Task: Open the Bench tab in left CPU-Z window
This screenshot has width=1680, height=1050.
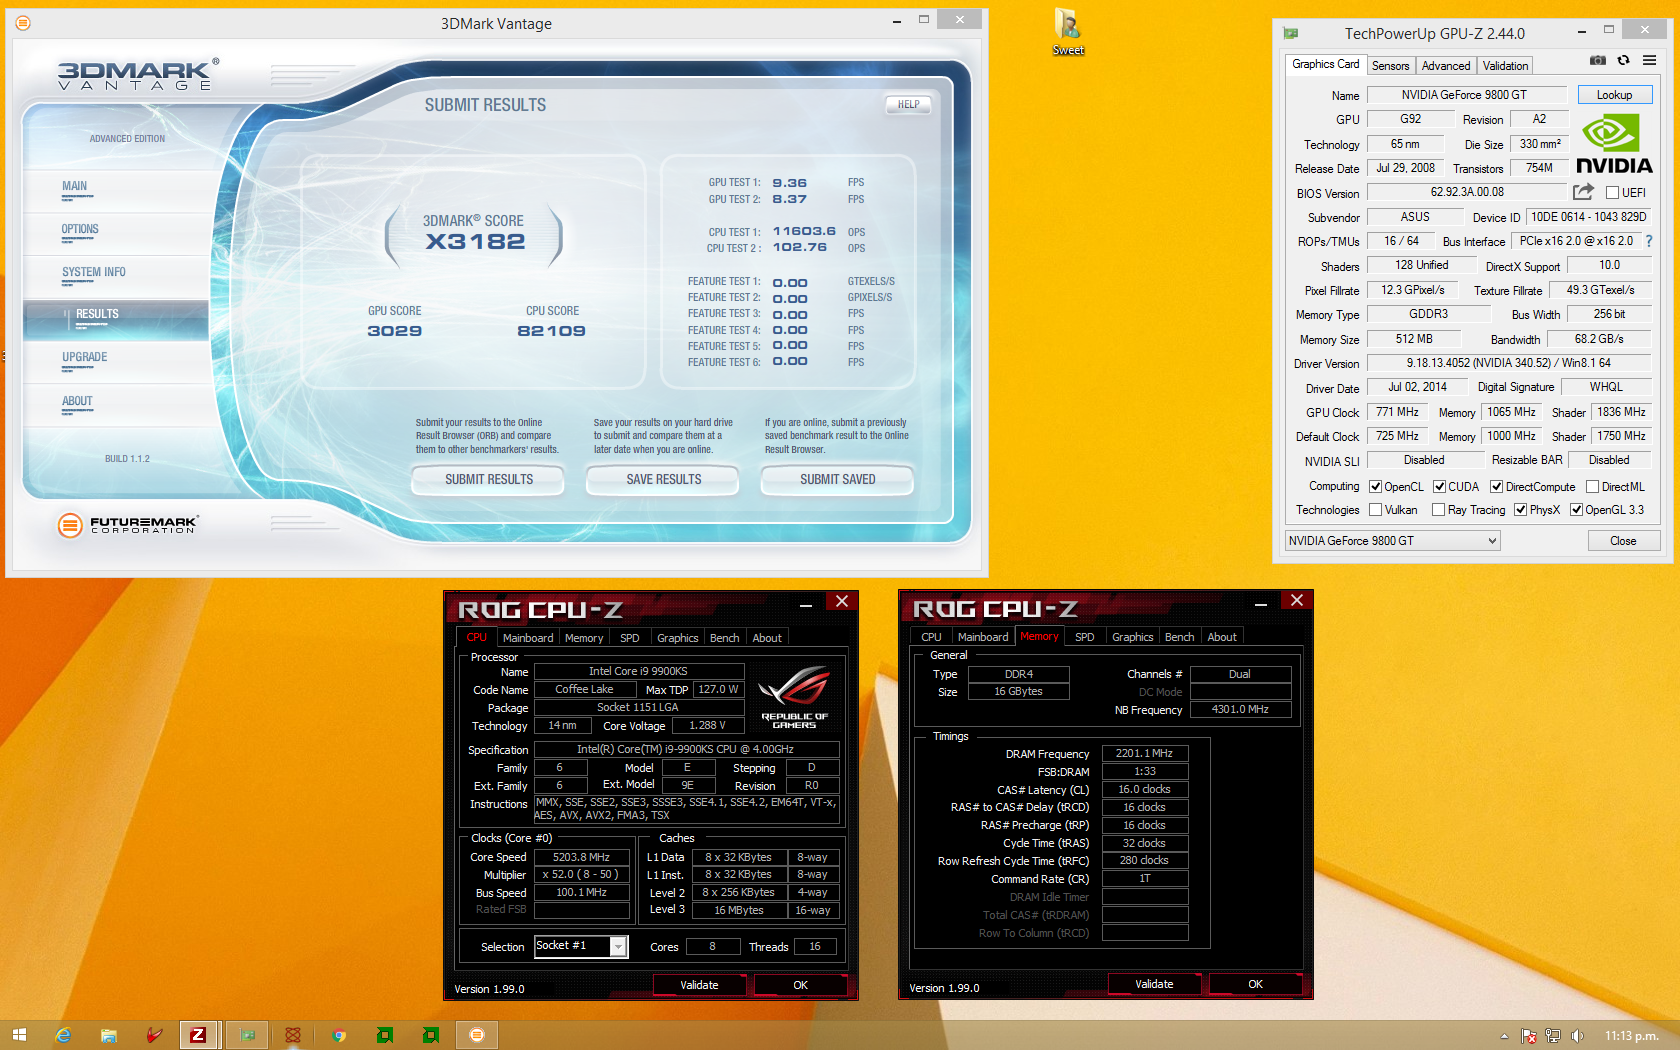Action: coord(725,638)
